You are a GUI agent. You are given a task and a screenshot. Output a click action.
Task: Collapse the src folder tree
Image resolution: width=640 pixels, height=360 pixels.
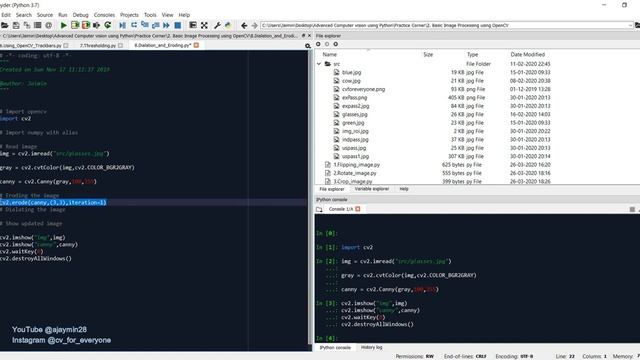[x=319, y=64]
